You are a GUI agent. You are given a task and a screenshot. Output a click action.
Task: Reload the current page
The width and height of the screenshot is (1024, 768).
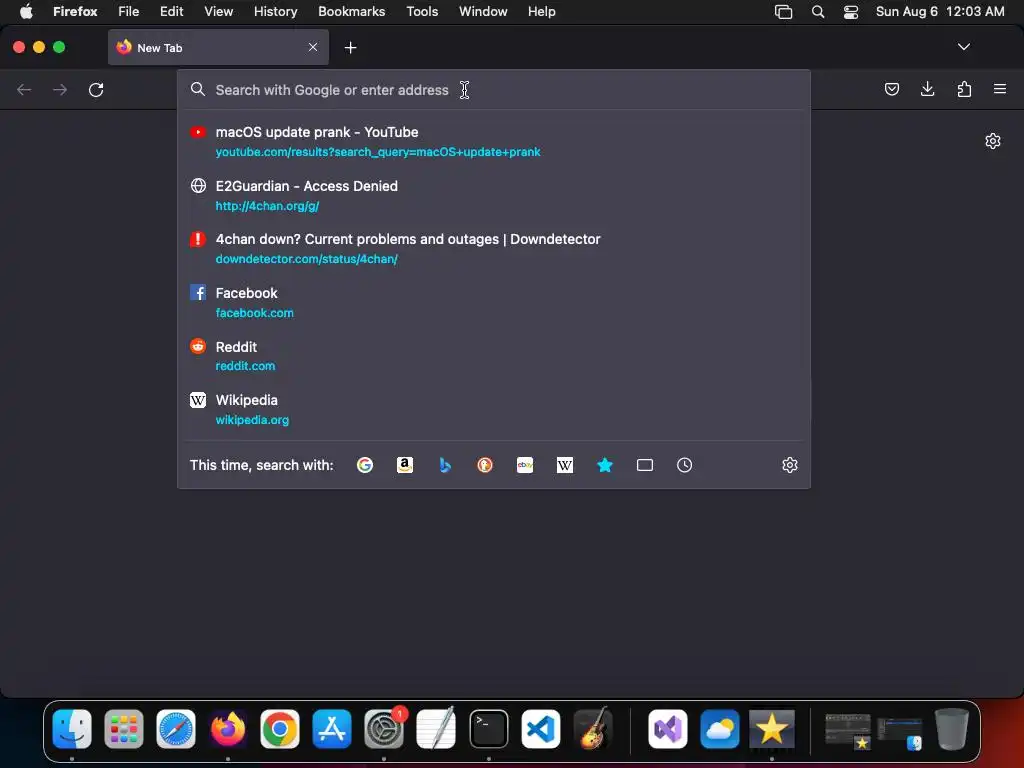click(x=96, y=89)
